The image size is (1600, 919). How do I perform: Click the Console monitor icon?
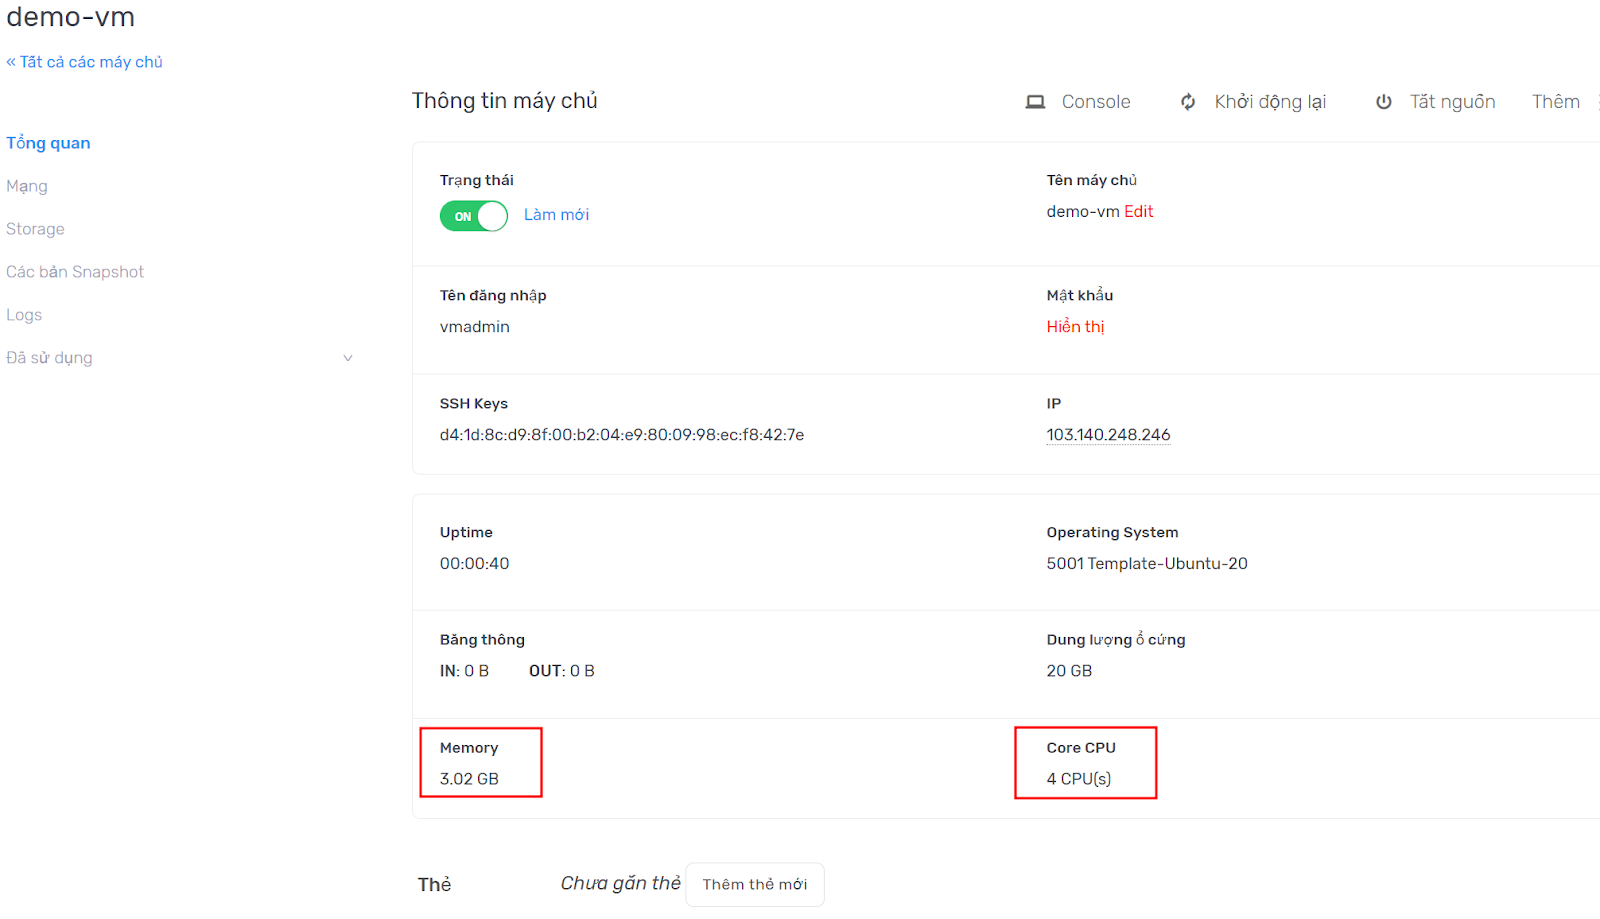1035,102
